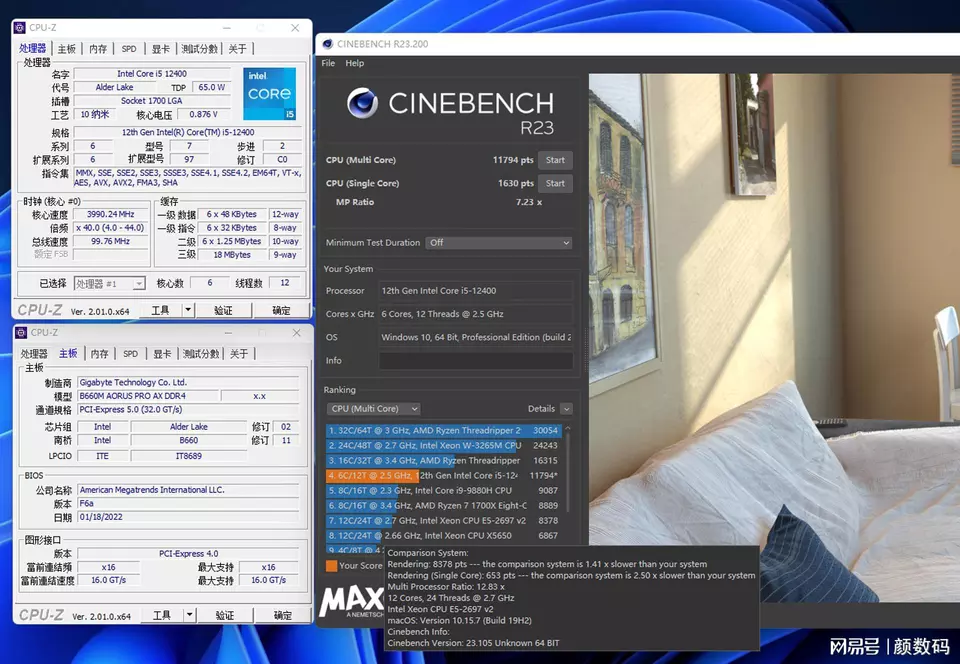
Task: Click the PCI-Express 5.0 (32.0 GT/s) field
Action: coord(188,409)
